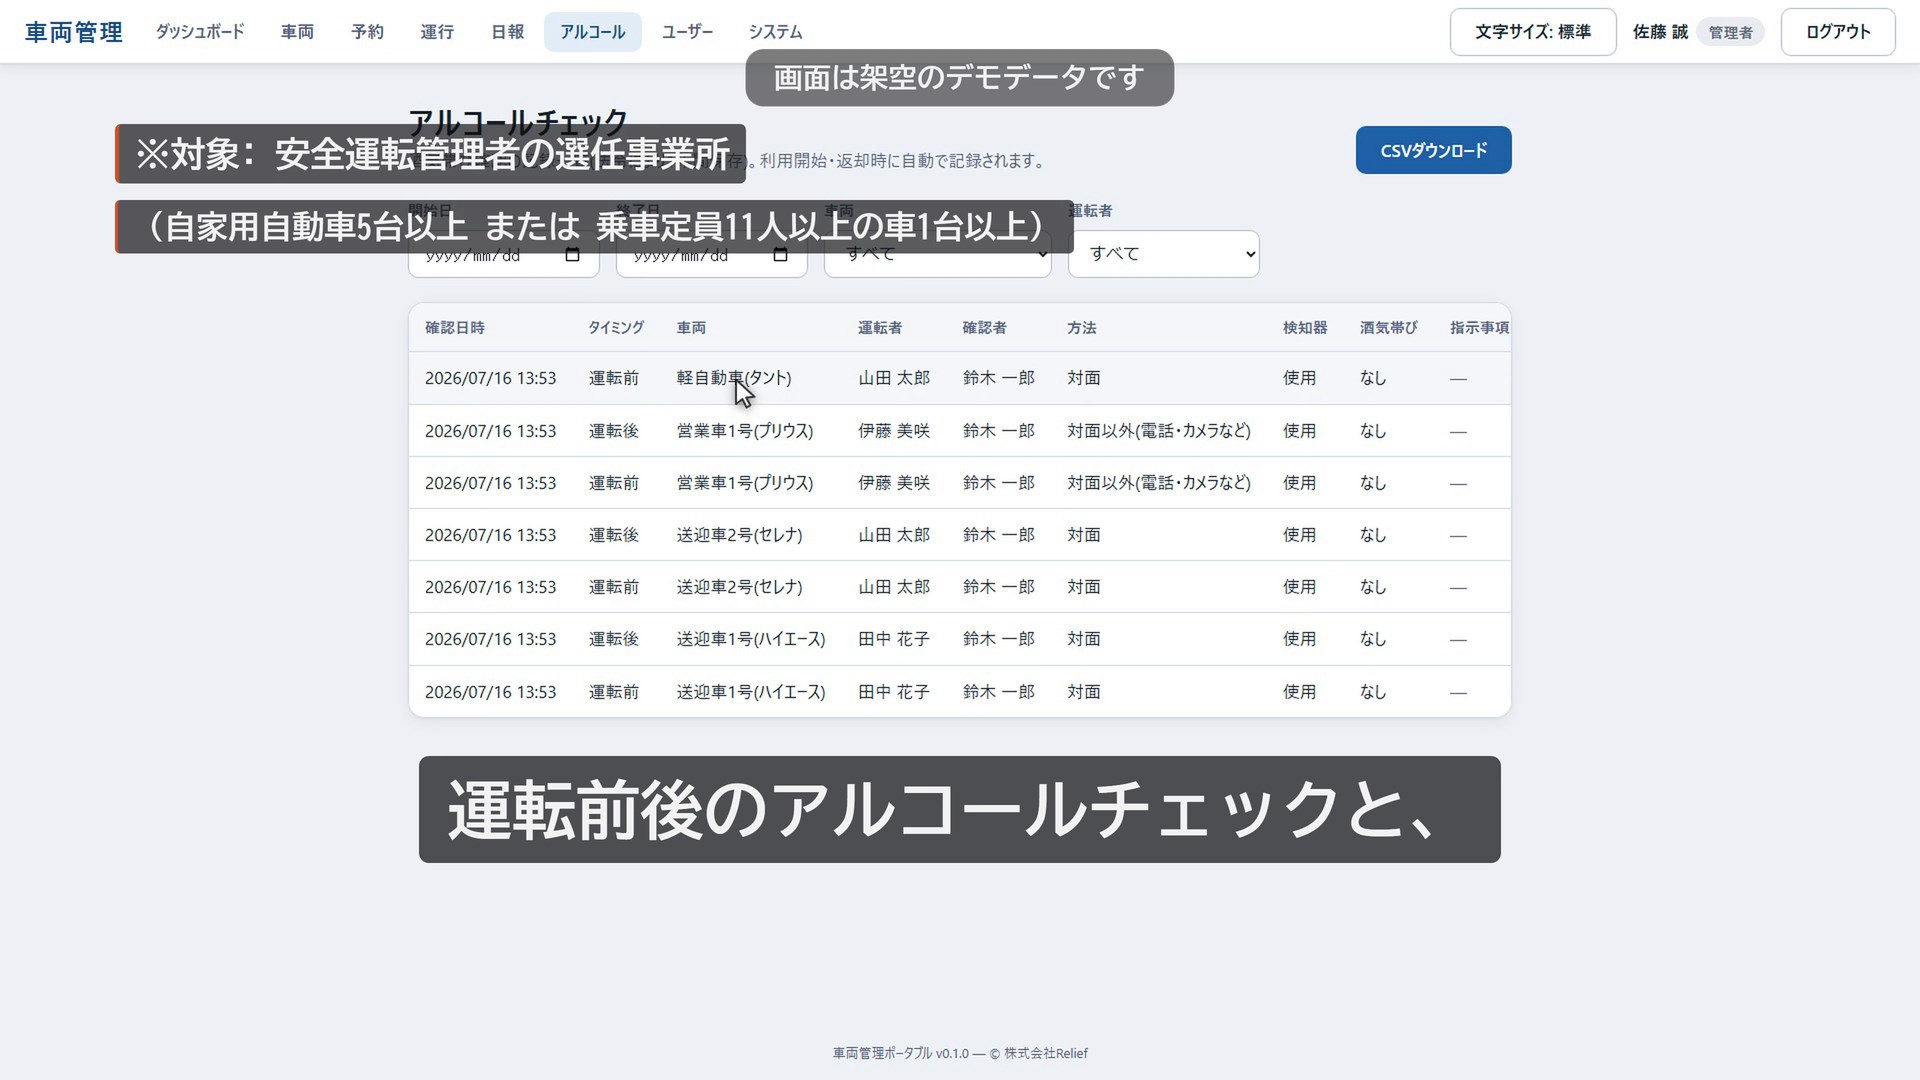Click the 車両管理 logo link
The height and width of the screenshot is (1080, 1920).
74,32
